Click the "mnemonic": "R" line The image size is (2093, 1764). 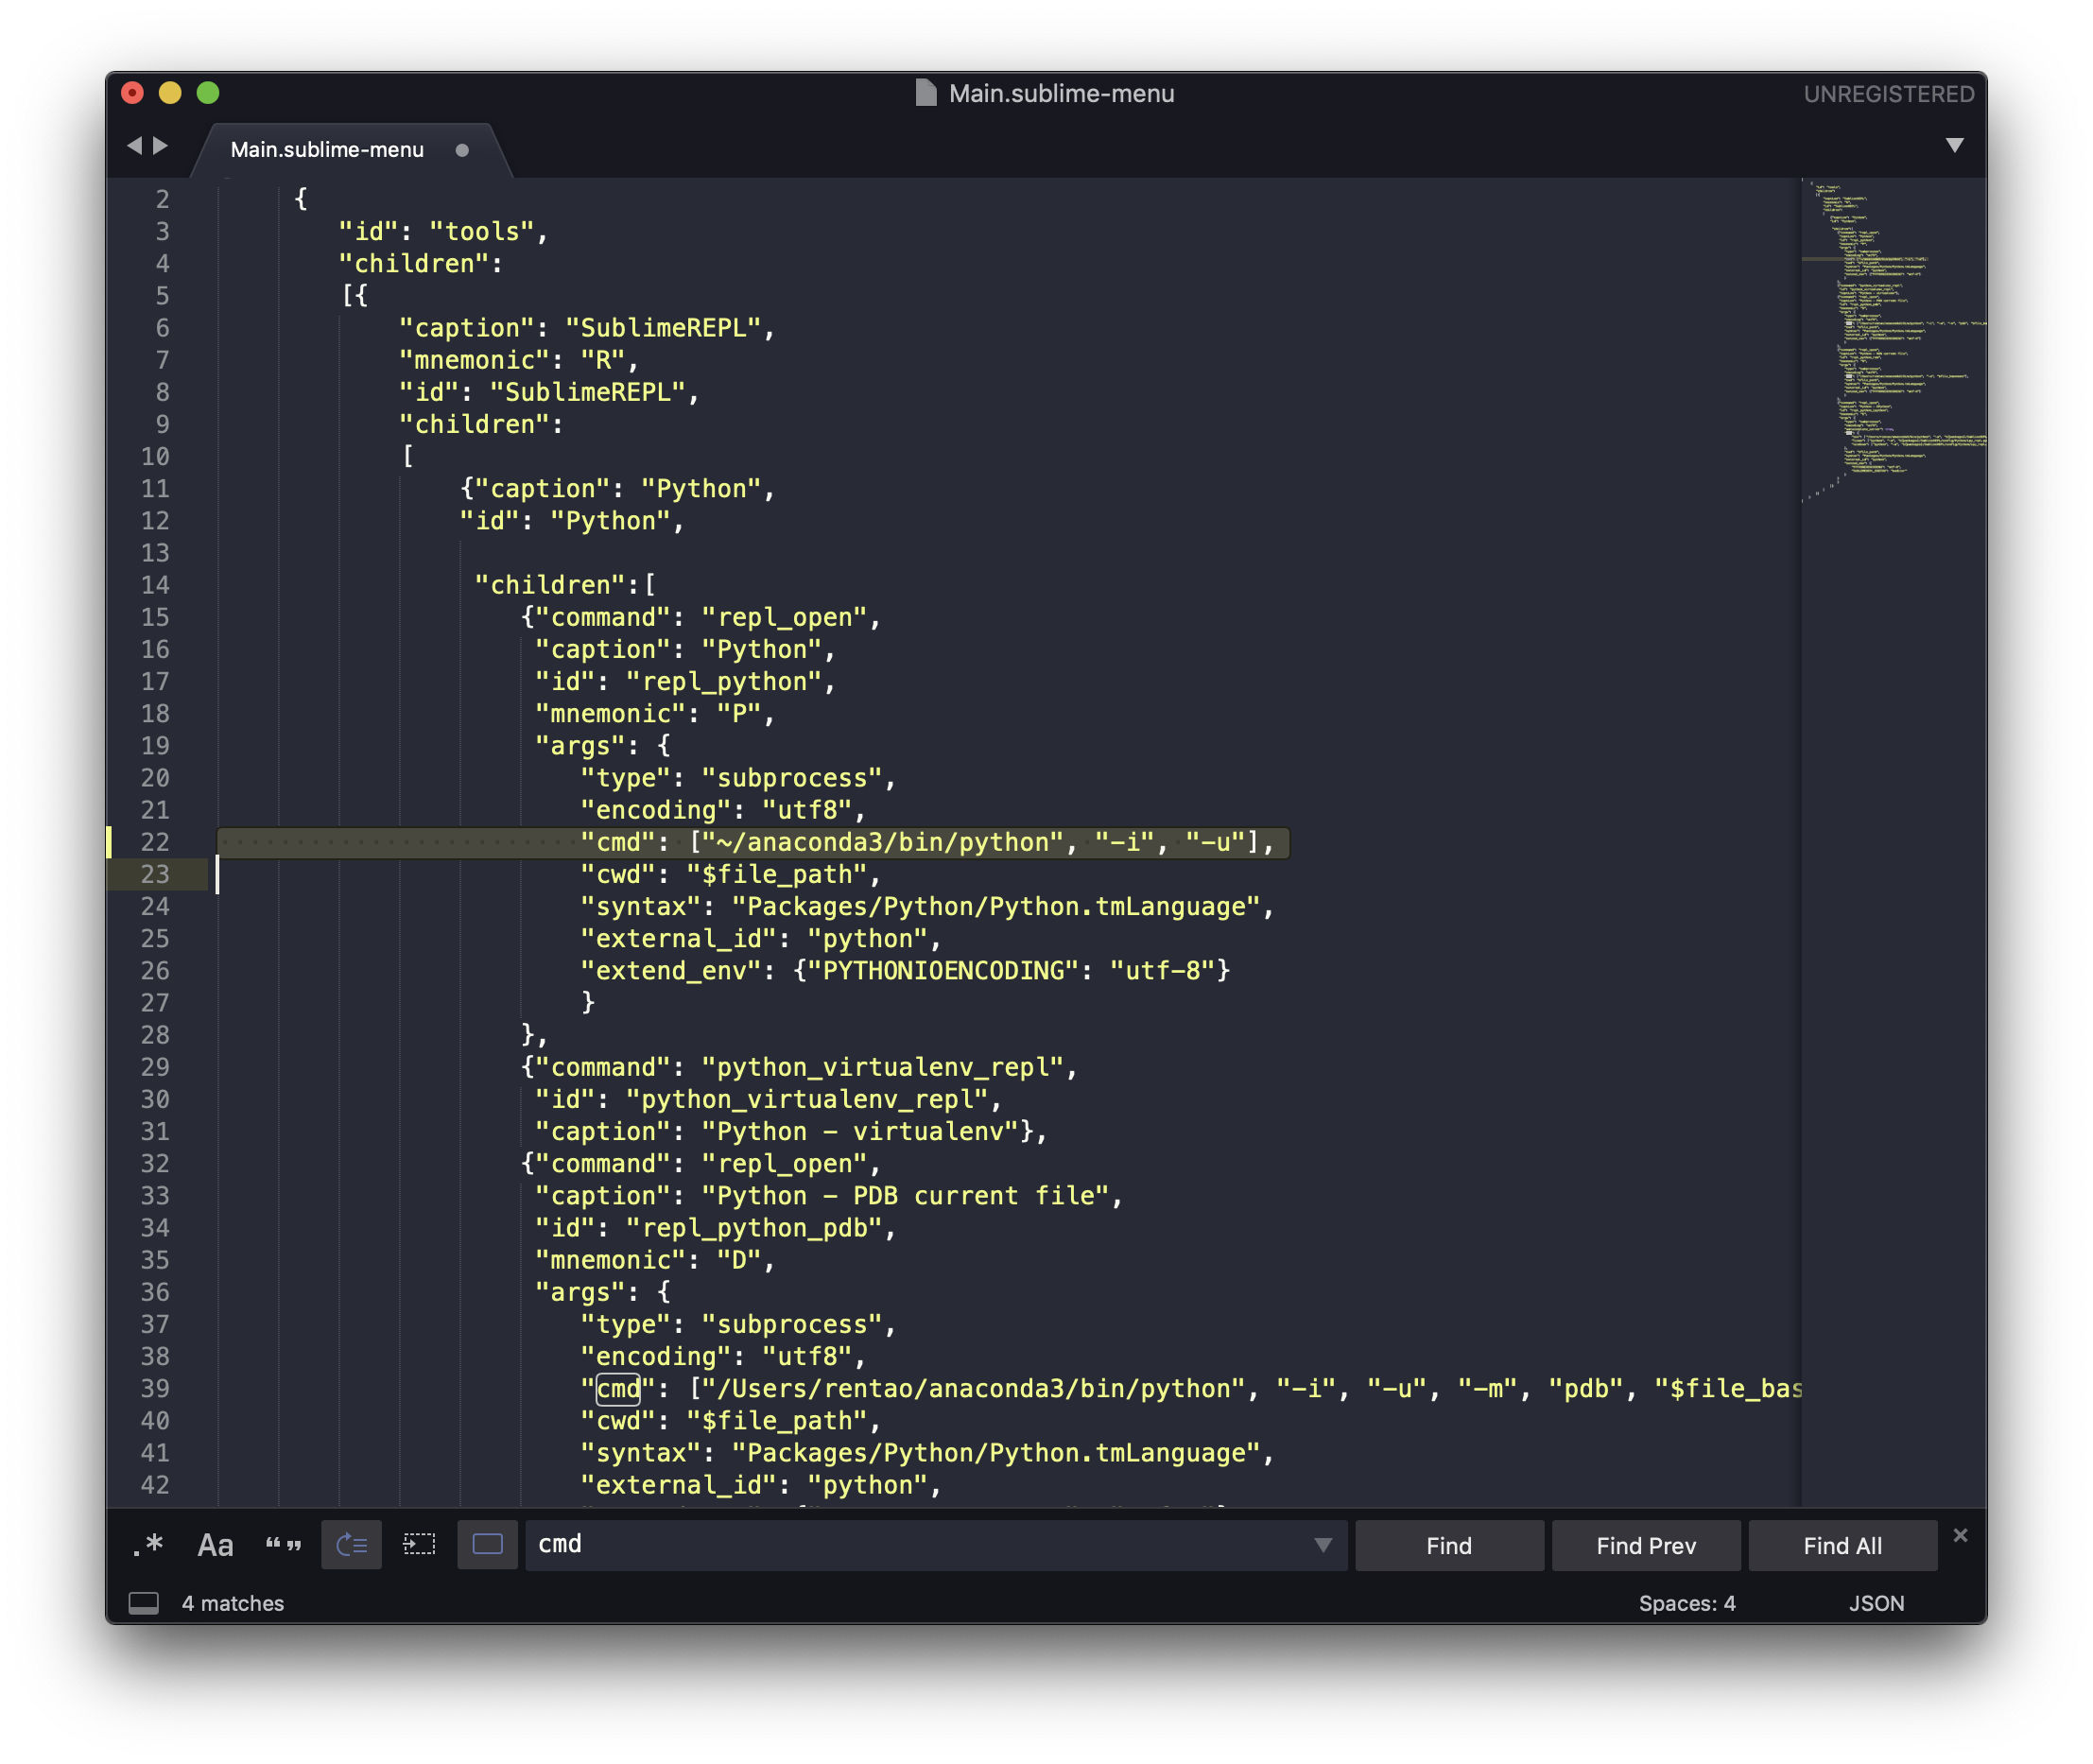(517, 360)
